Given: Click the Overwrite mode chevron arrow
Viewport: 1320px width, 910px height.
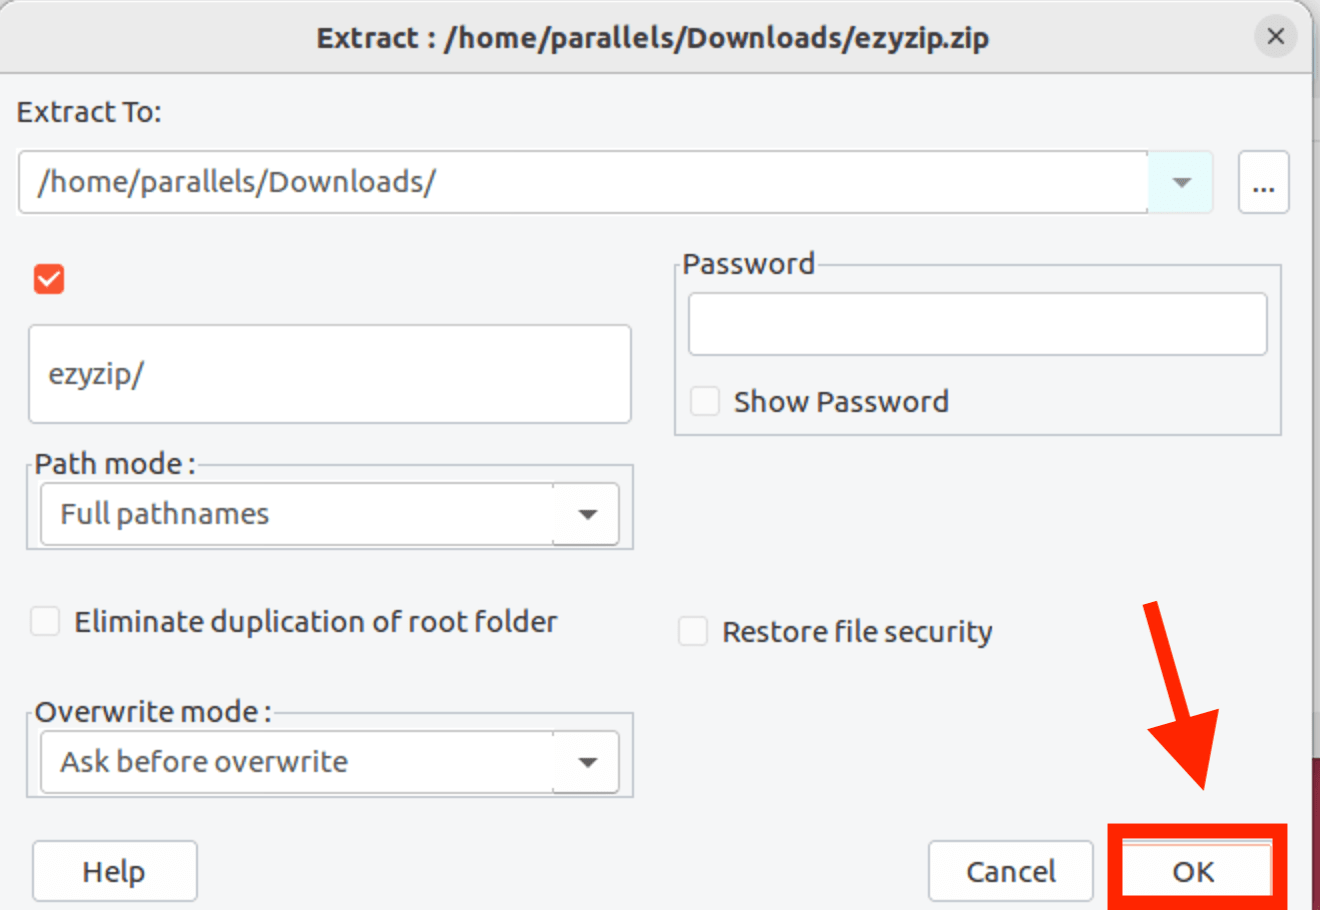Looking at the screenshot, I should point(586,761).
